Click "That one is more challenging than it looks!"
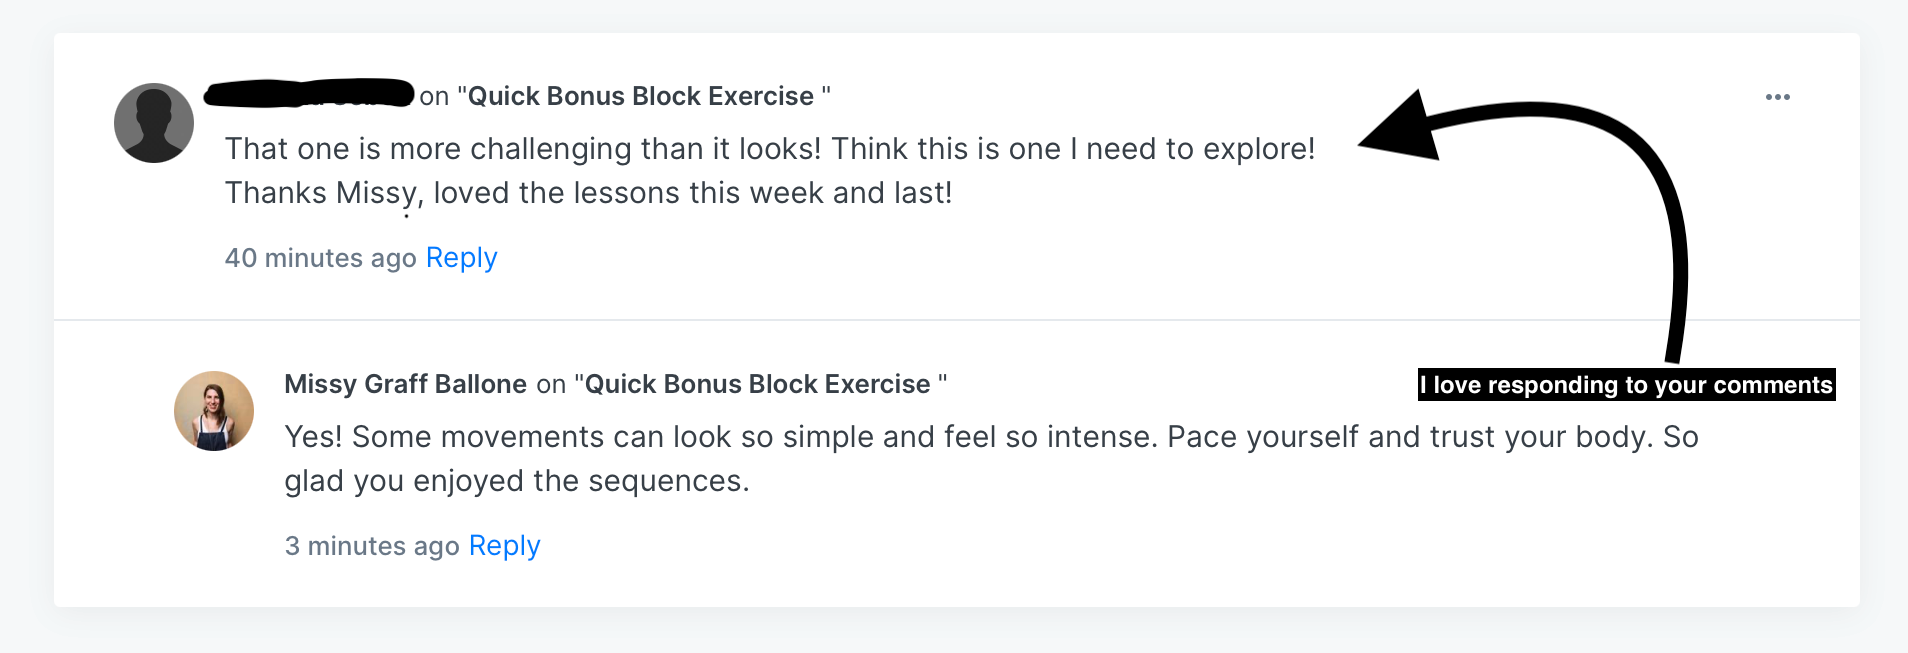 523,149
